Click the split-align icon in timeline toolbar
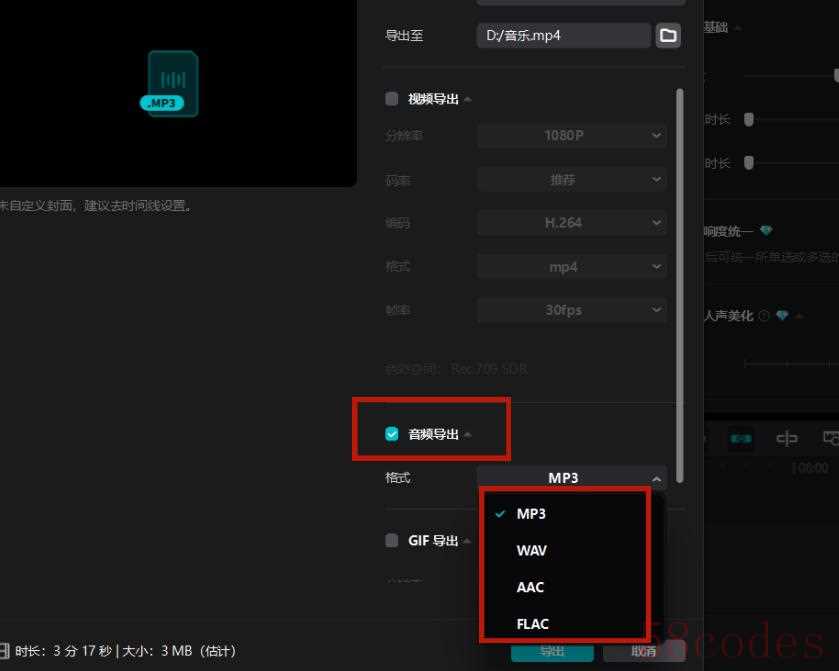The height and width of the screenshot is (671, 839). tap(787, 438)
